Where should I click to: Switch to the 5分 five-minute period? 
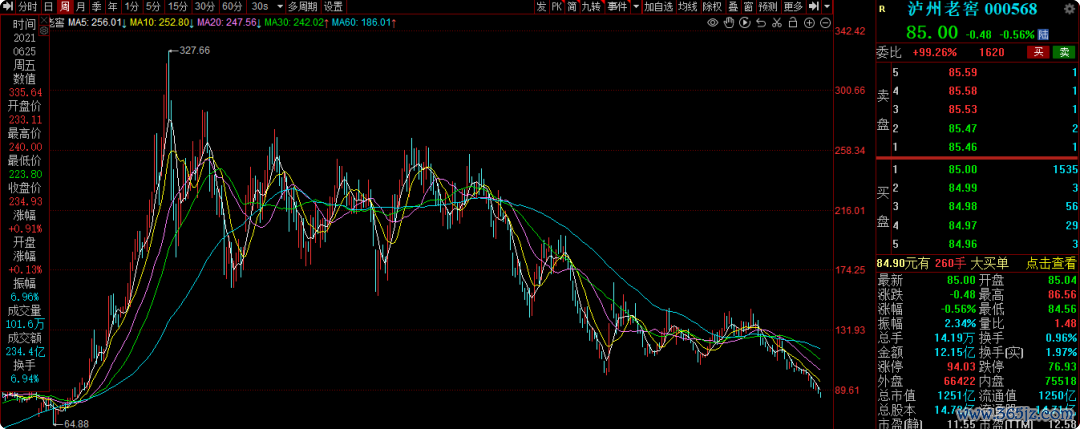point(154,7)
